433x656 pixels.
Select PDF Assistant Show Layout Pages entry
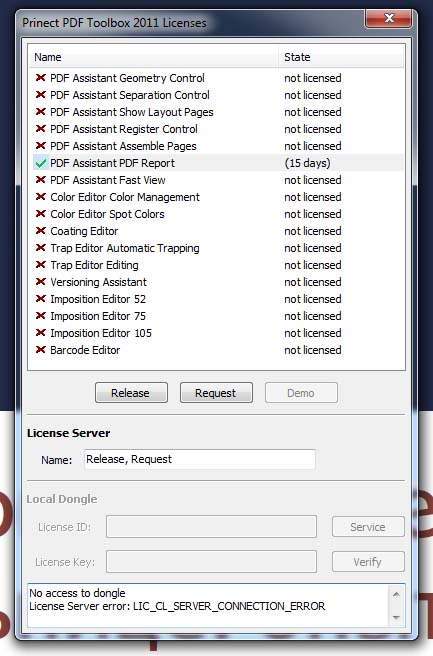(x=218, y=112)
